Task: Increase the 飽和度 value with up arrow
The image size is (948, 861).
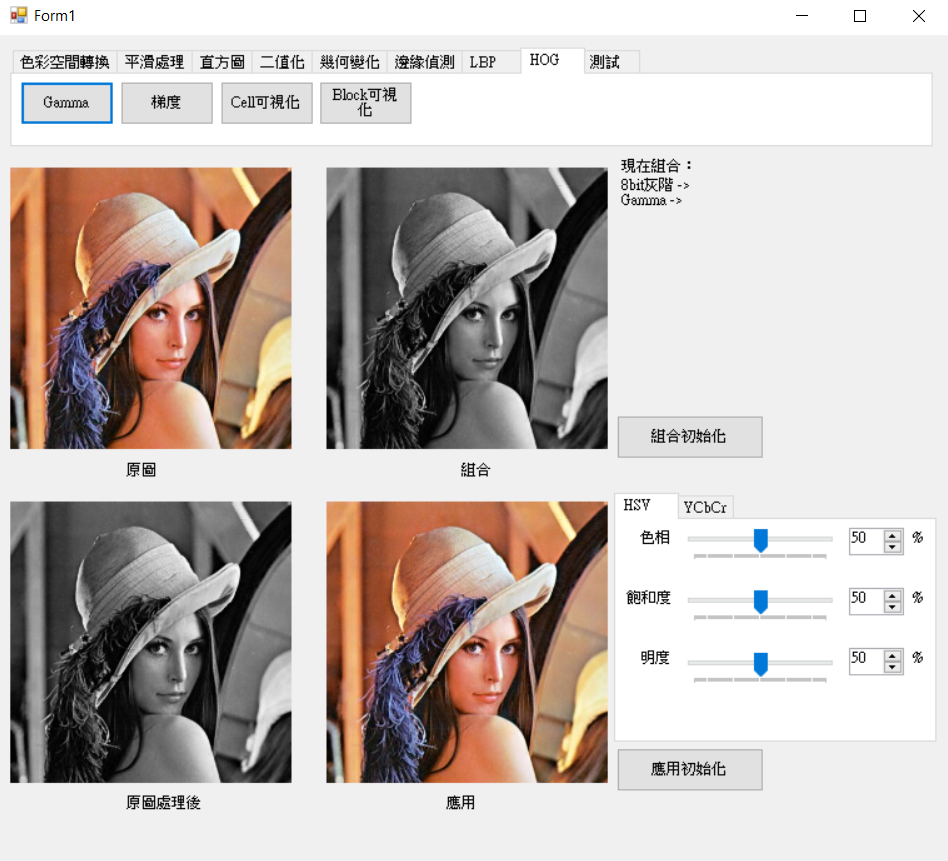Action: [892, 596]
